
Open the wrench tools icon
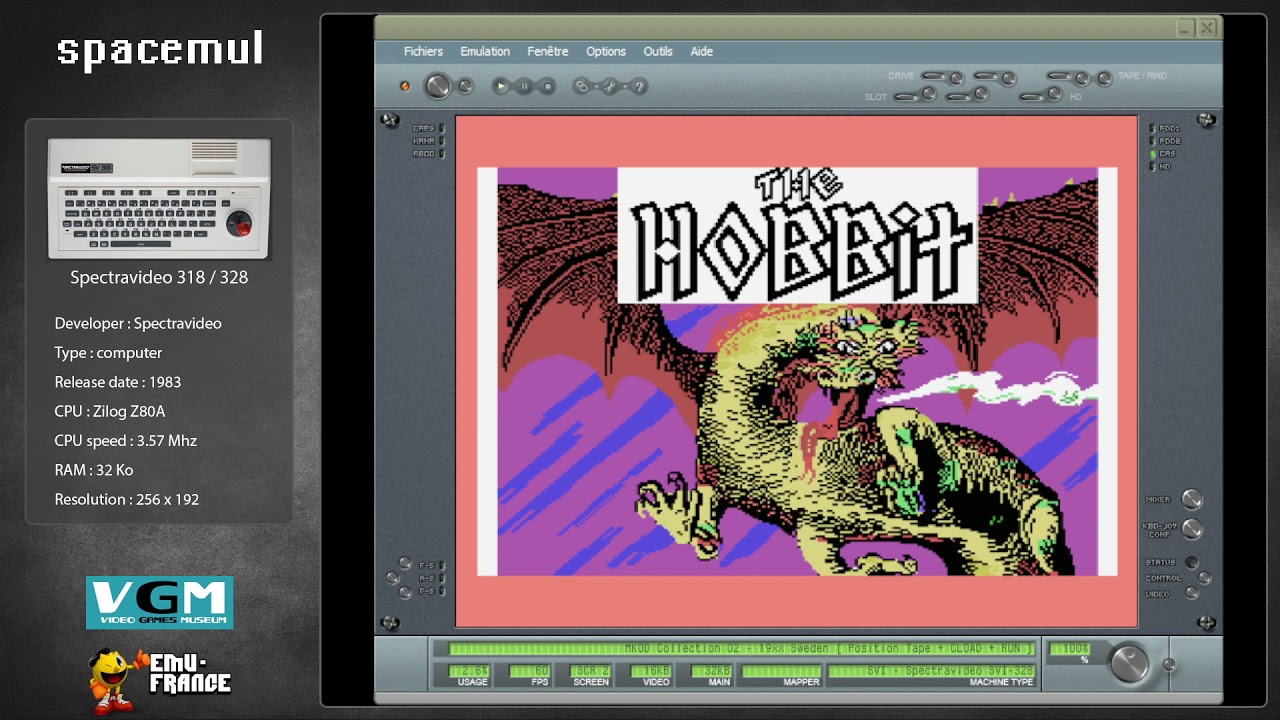610,86
